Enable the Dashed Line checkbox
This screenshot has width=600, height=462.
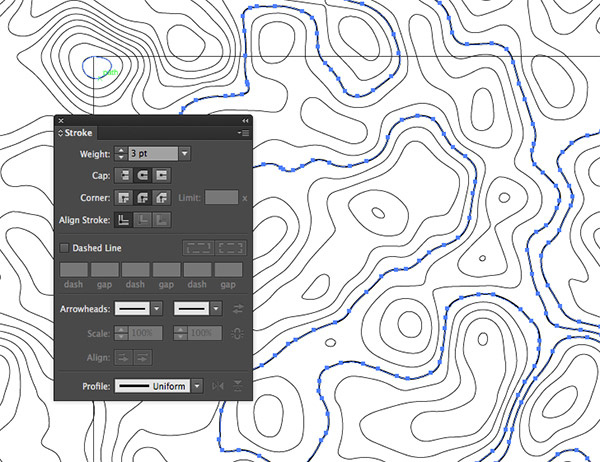tap(65, 248)
